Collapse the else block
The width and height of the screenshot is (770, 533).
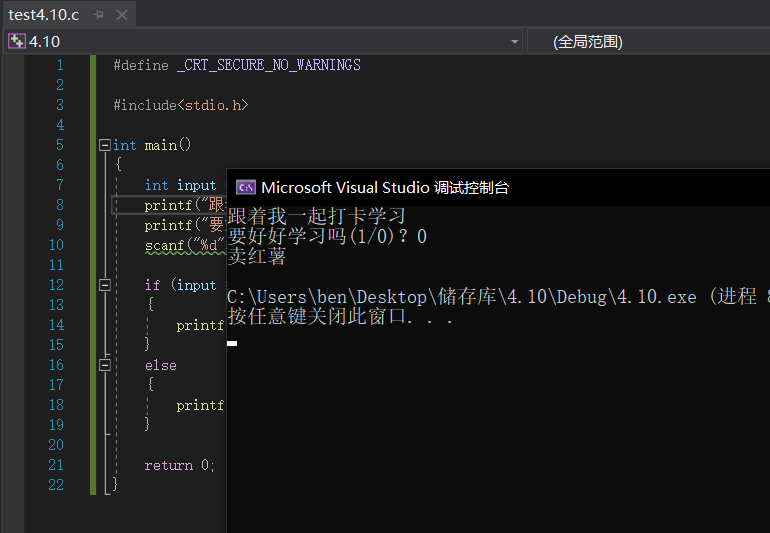(x=105, y=365)
